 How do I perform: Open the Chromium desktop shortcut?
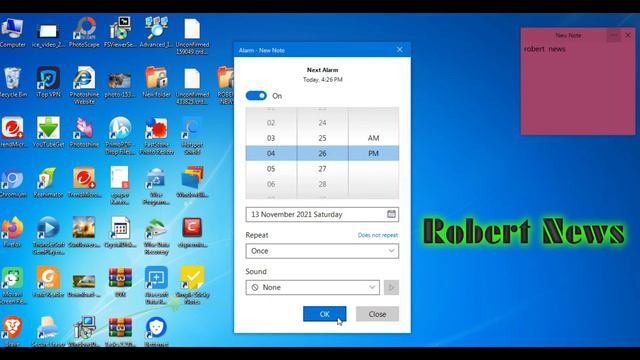pos(12,182)
